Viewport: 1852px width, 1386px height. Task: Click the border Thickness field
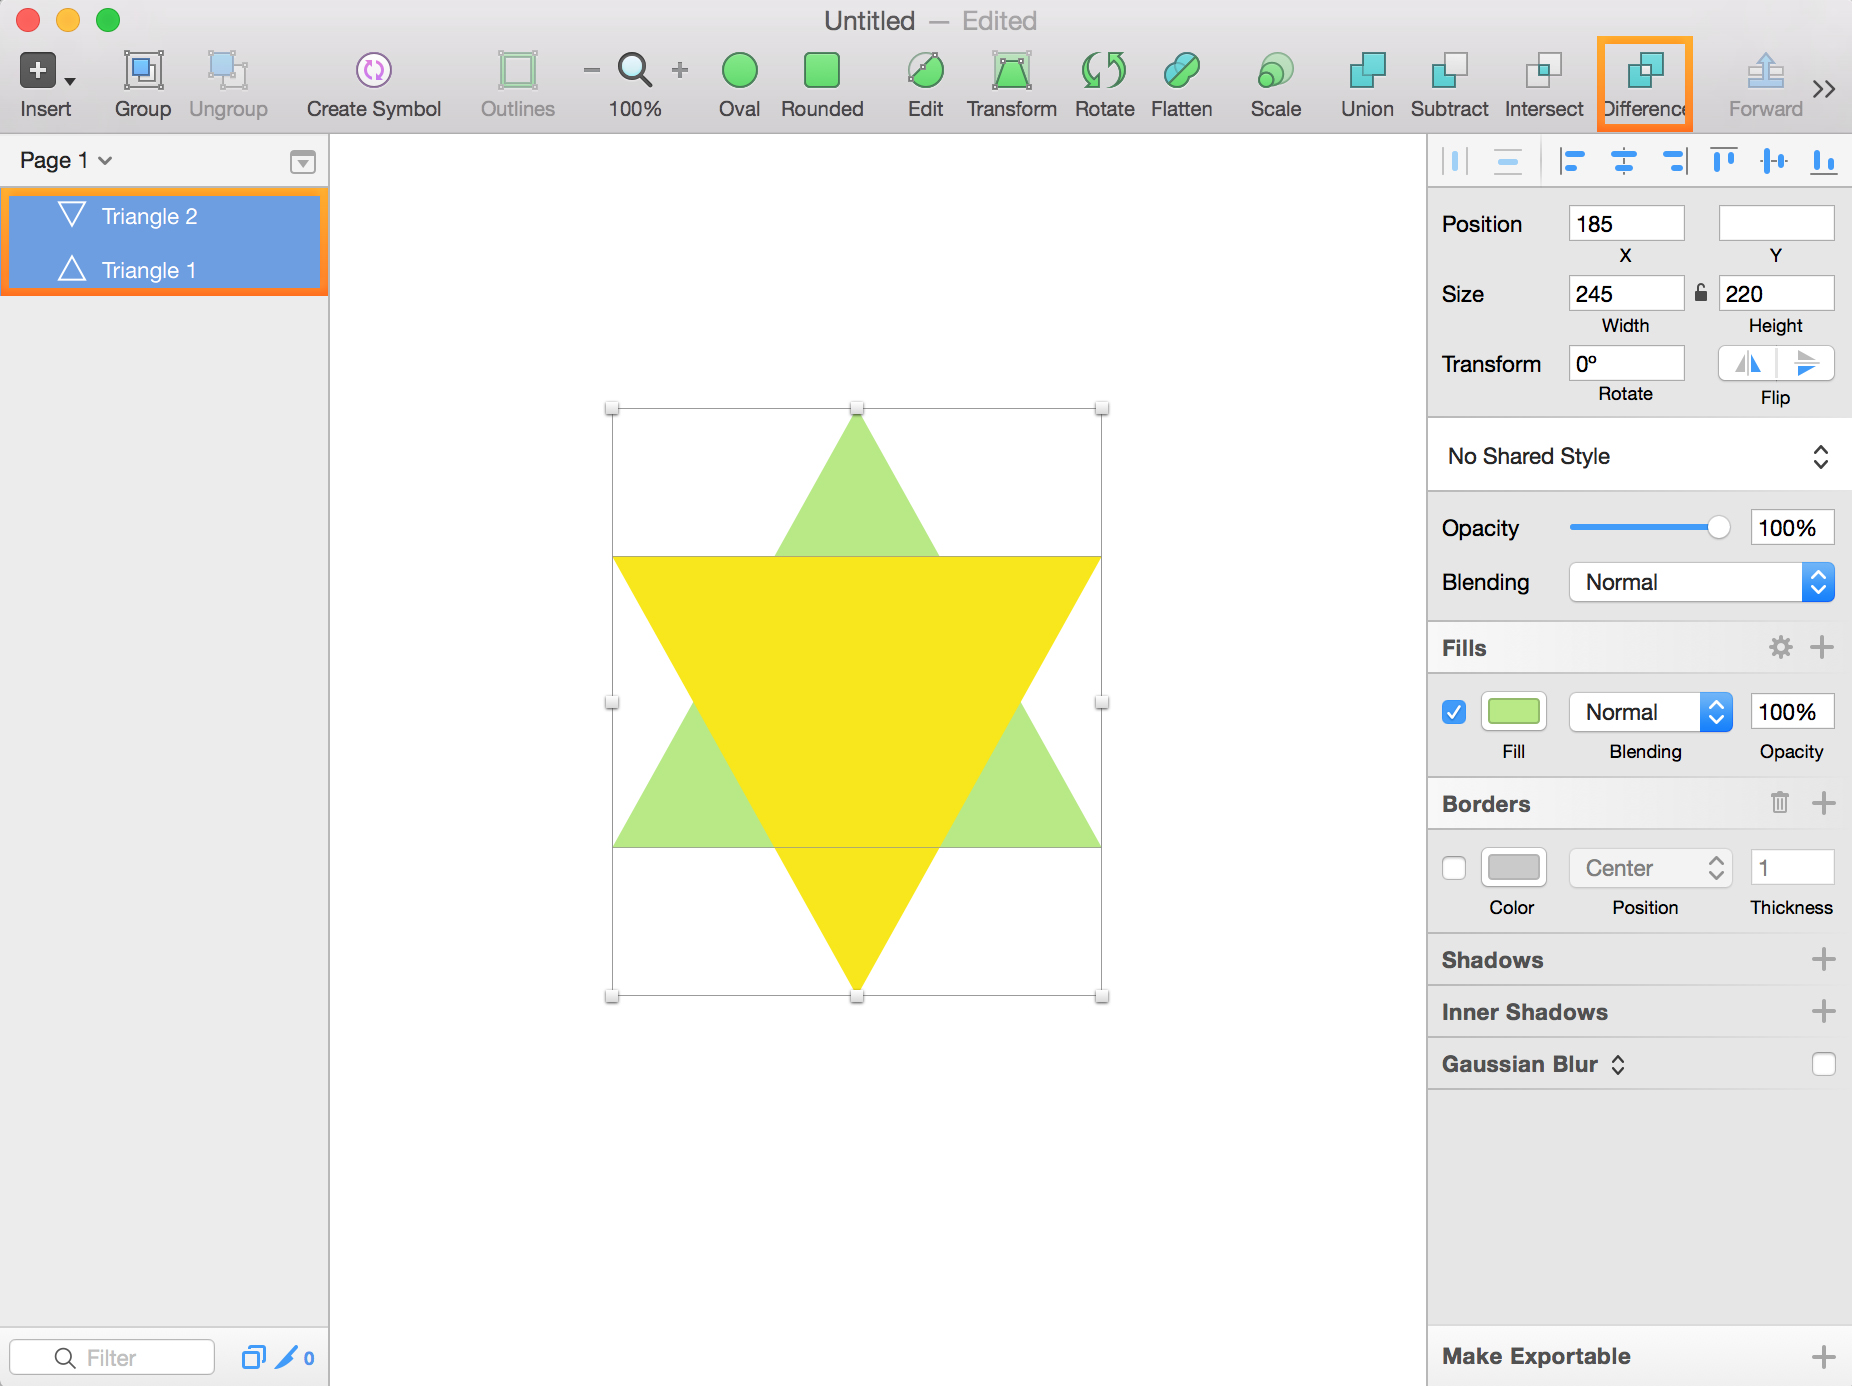click(x=1792, y=868)
